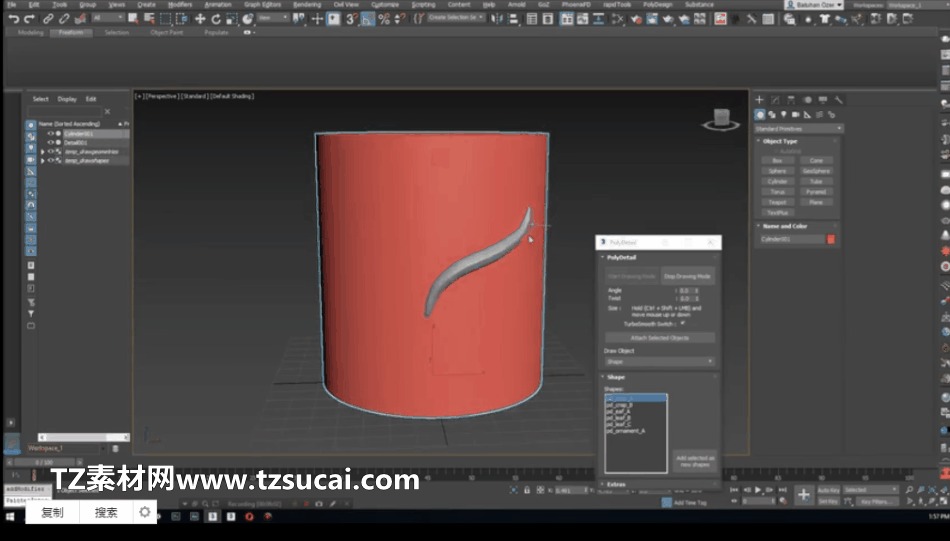This screenshot has height=541, width=950.
Task: Click the Select and Link icon
Action: tap(50, 19)
